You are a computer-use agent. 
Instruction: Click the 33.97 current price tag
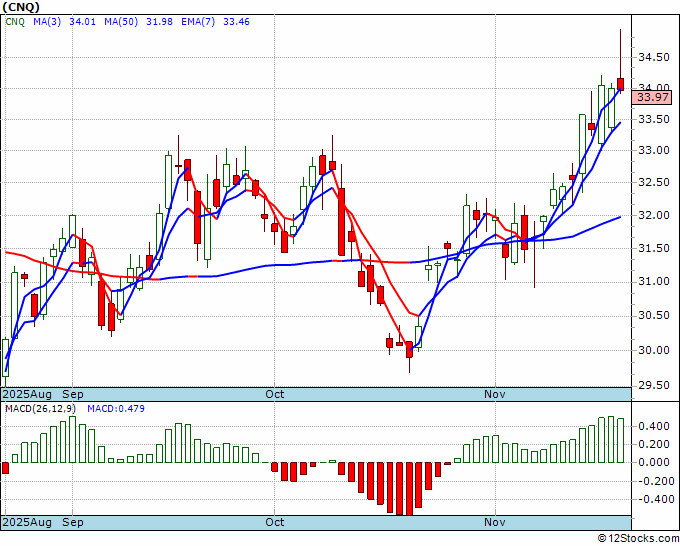(652, 97)
